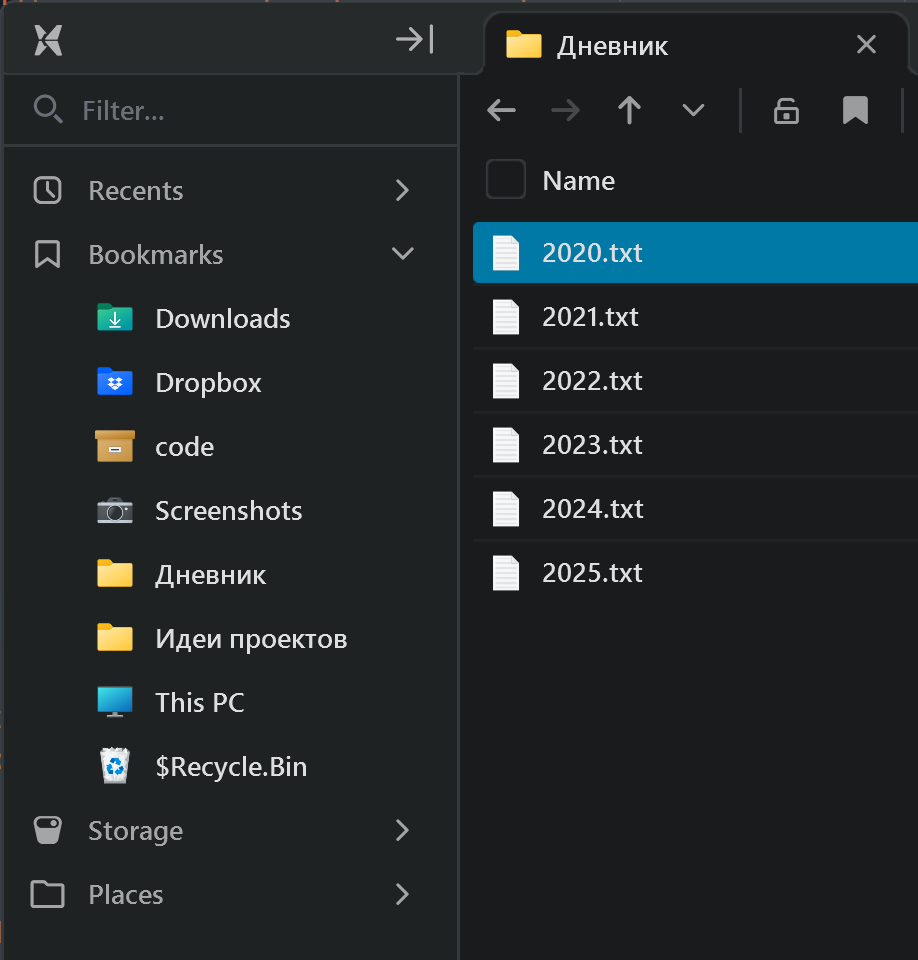Expand the Storage section
Viewport: 918px width, 960px height.
click(x=402, y=831)
